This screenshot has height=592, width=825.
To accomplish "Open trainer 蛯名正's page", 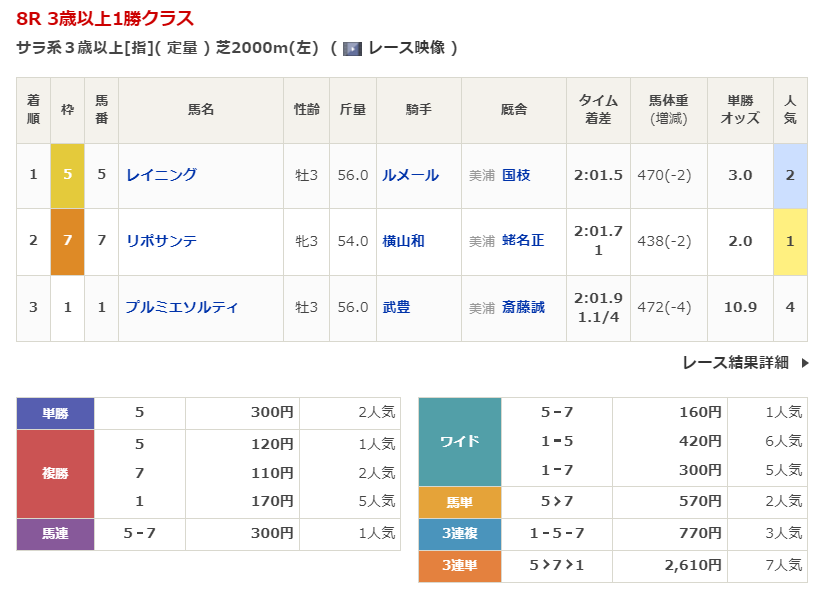I will [x=523, y=241].
